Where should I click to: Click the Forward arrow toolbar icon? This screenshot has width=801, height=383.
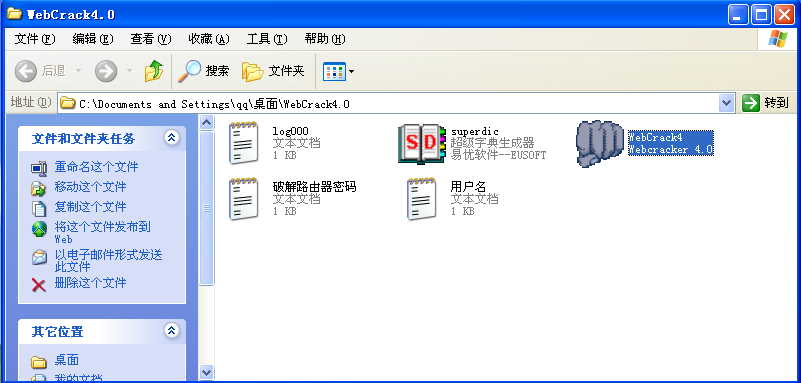(106, 71)
